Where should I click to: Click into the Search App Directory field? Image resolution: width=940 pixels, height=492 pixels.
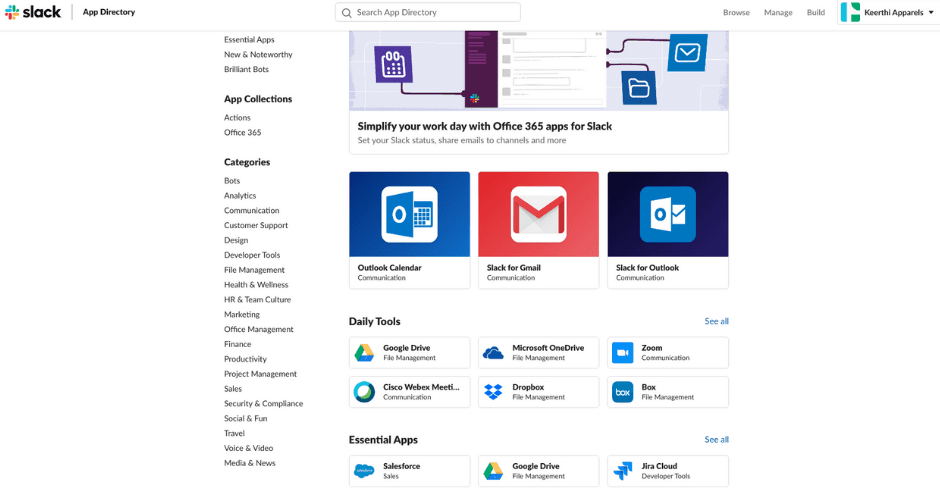pos(430,13)
